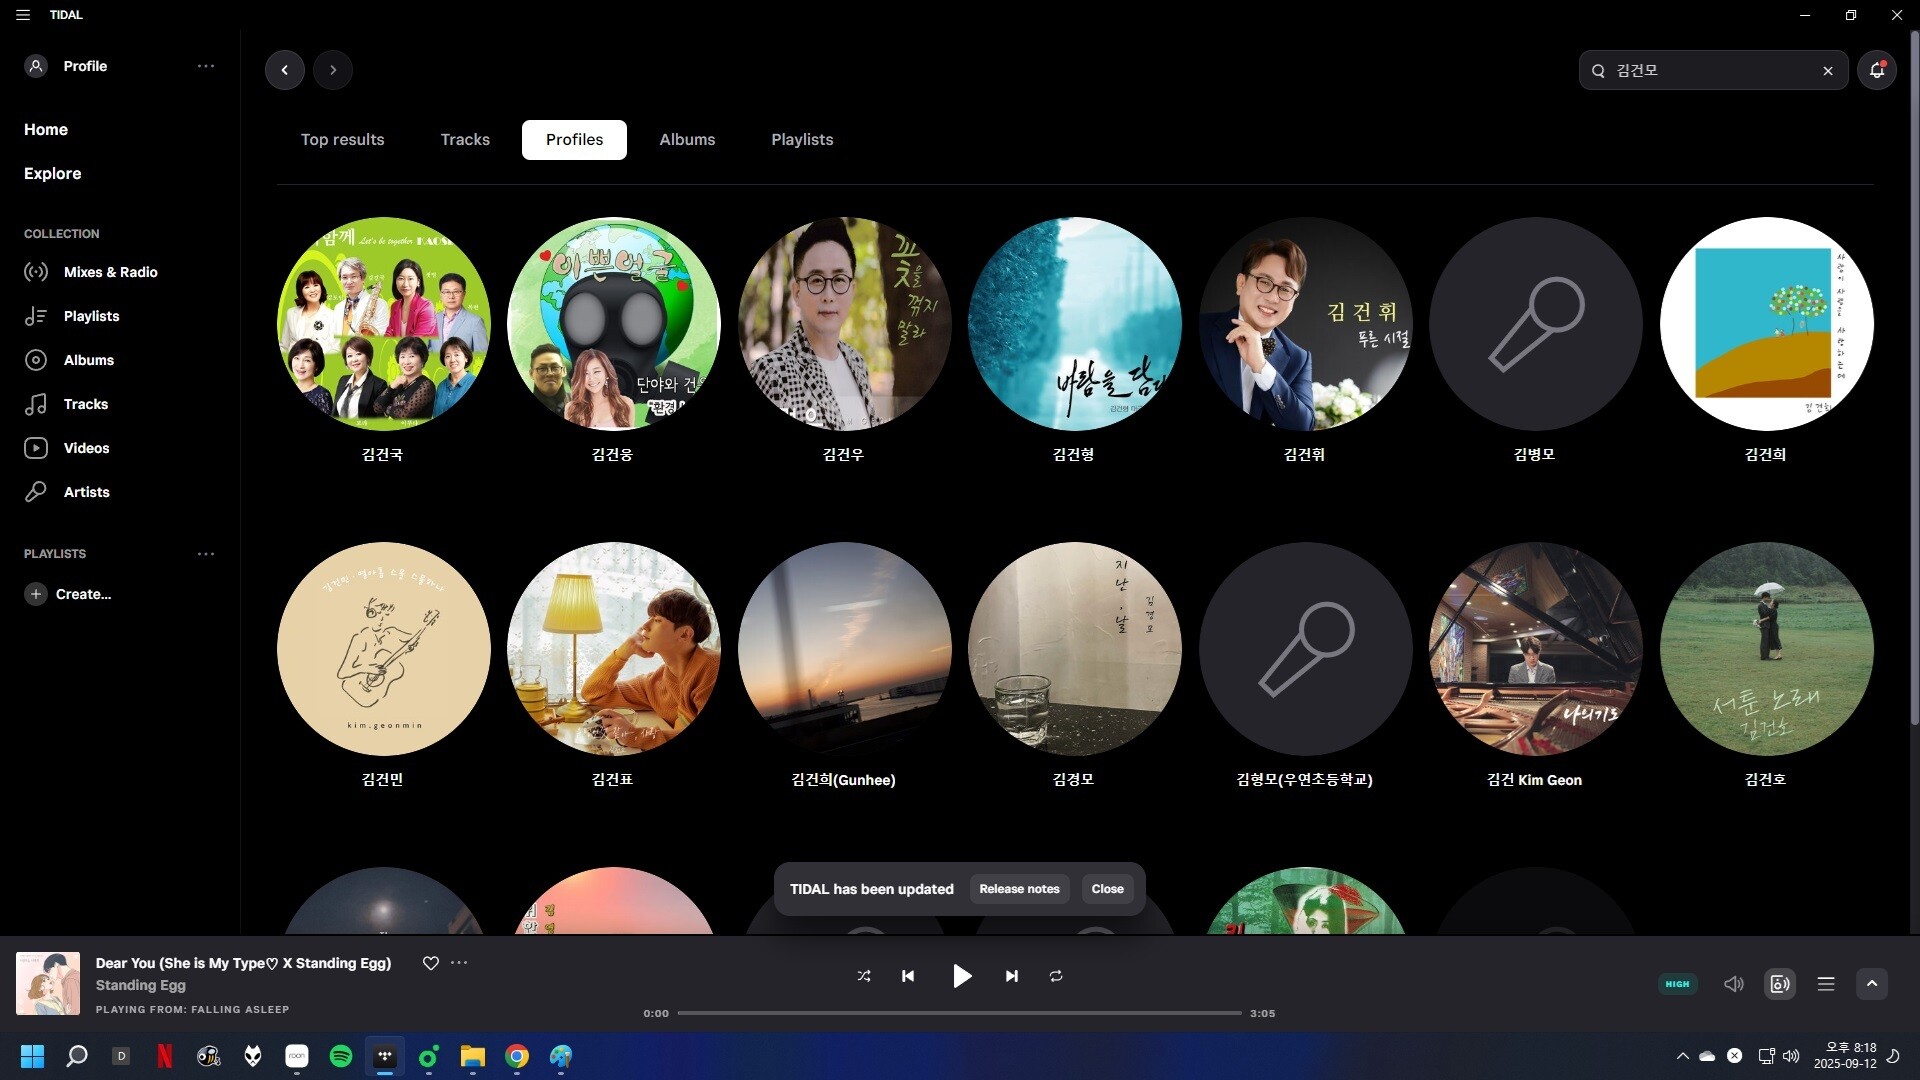
Task: Open Spotify from the taskbar
Action: coord(341,1057)
